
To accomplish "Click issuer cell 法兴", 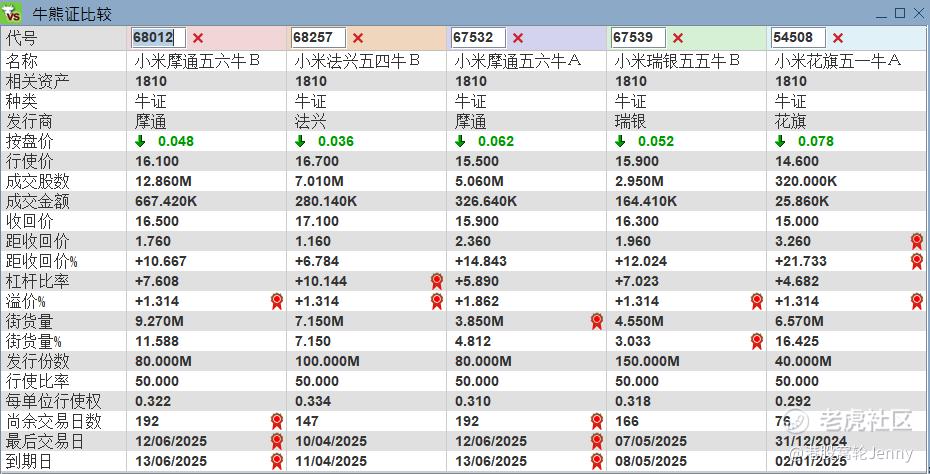I will (x=310, y=122).
